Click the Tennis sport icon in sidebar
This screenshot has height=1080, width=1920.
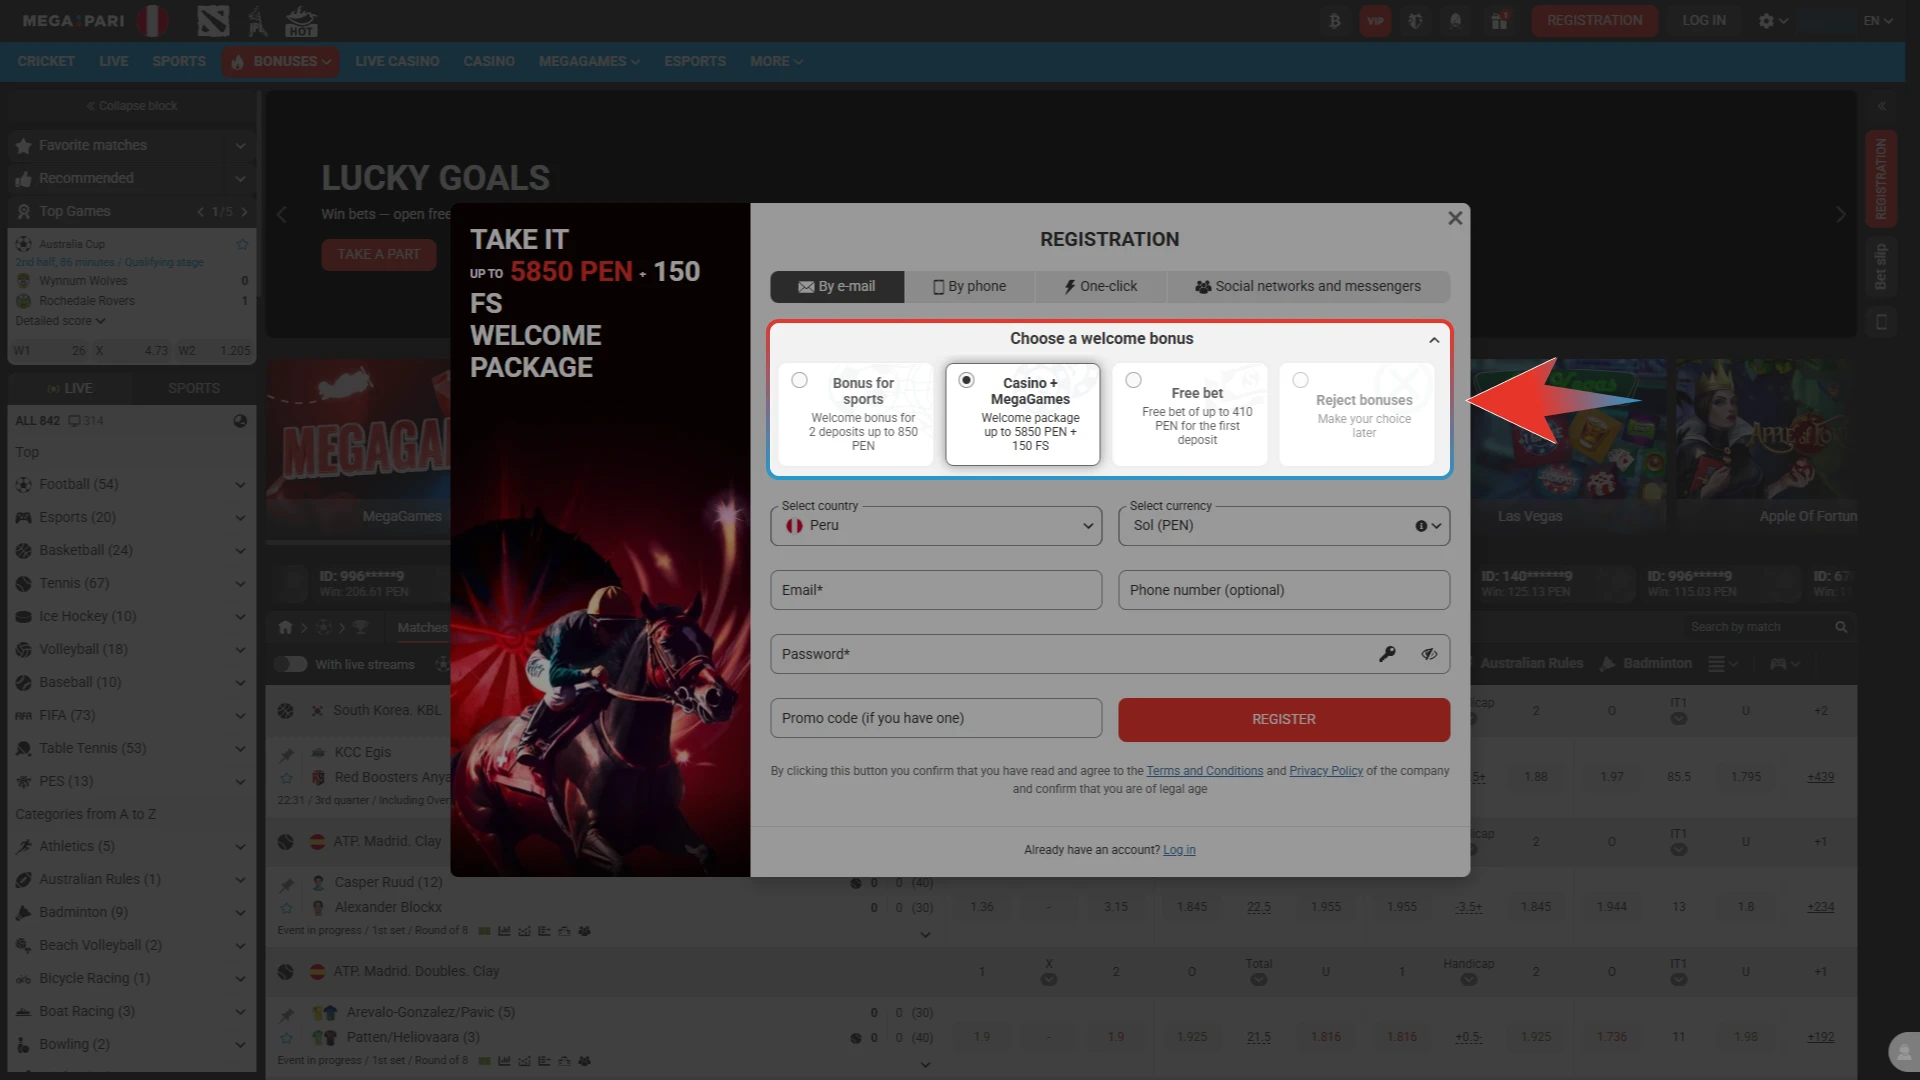tap(24, 584)
